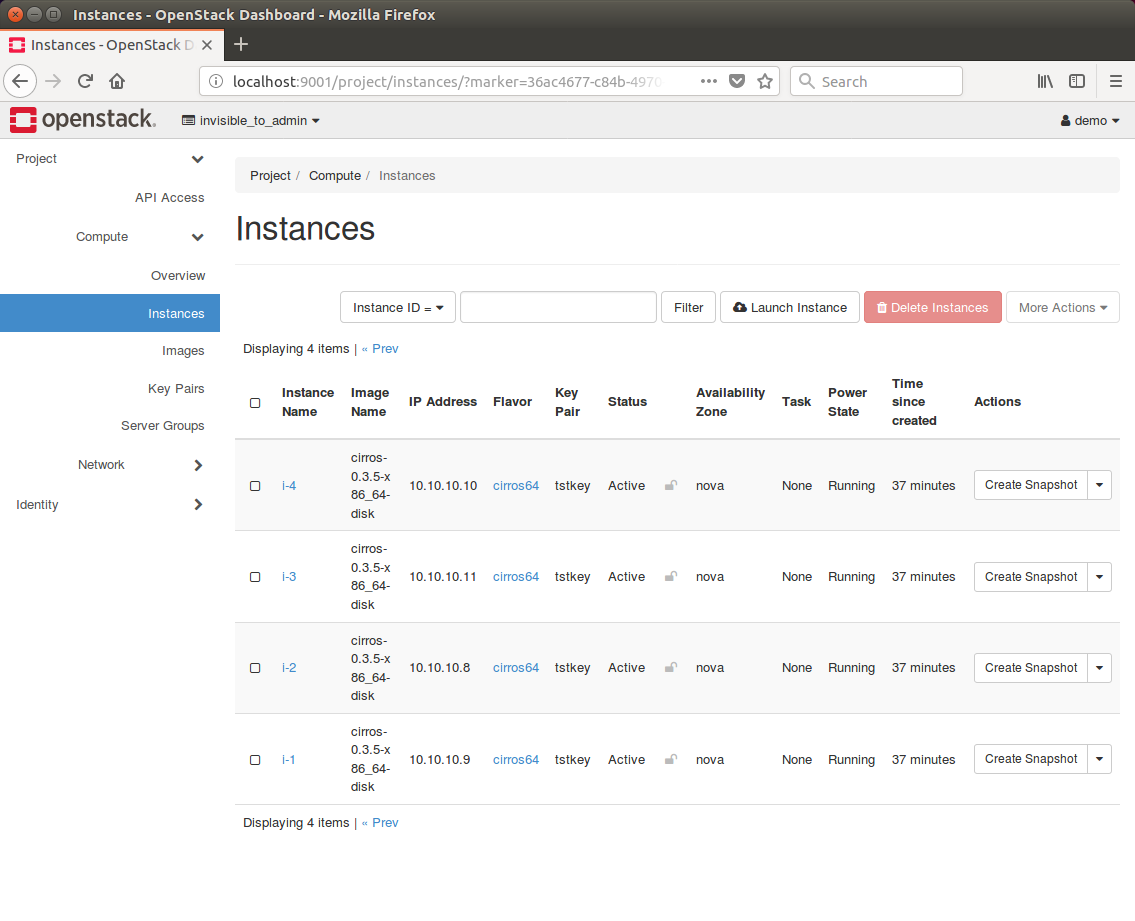Open cirros64 flavor link in row i-1

[515, 760]
